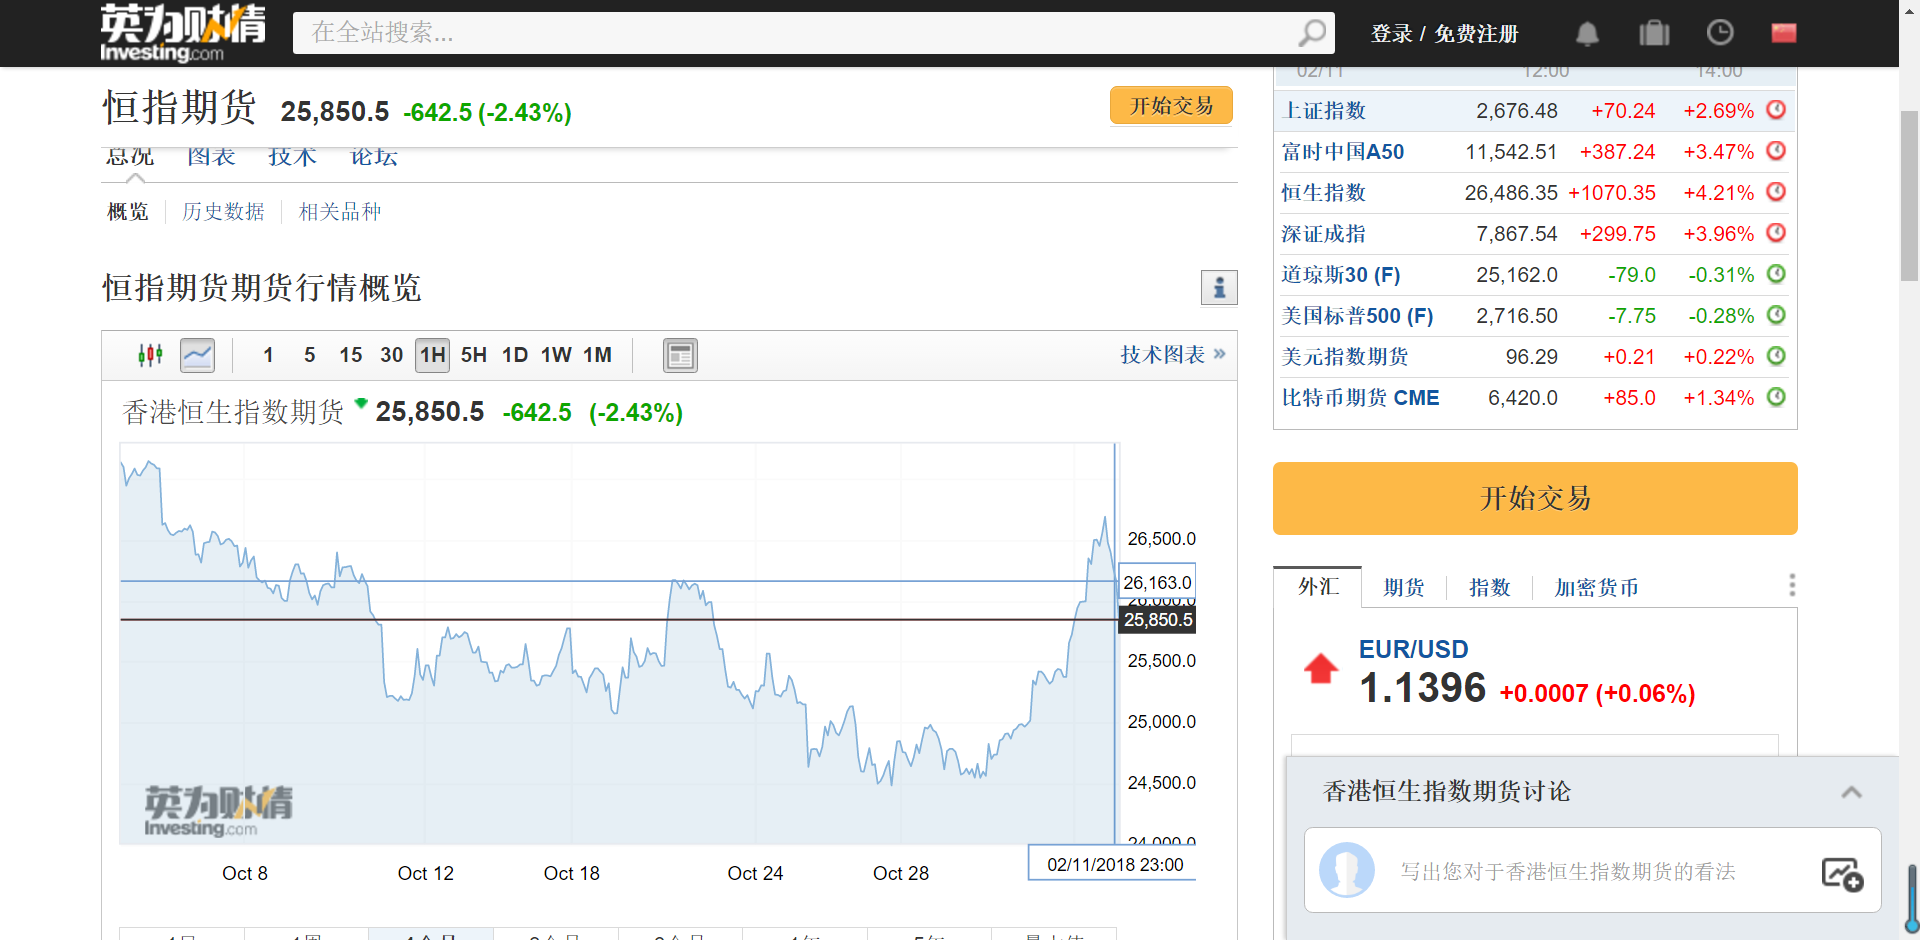Click the 登录 login link
The image size is (1920, 940).
coord(1391,34)
